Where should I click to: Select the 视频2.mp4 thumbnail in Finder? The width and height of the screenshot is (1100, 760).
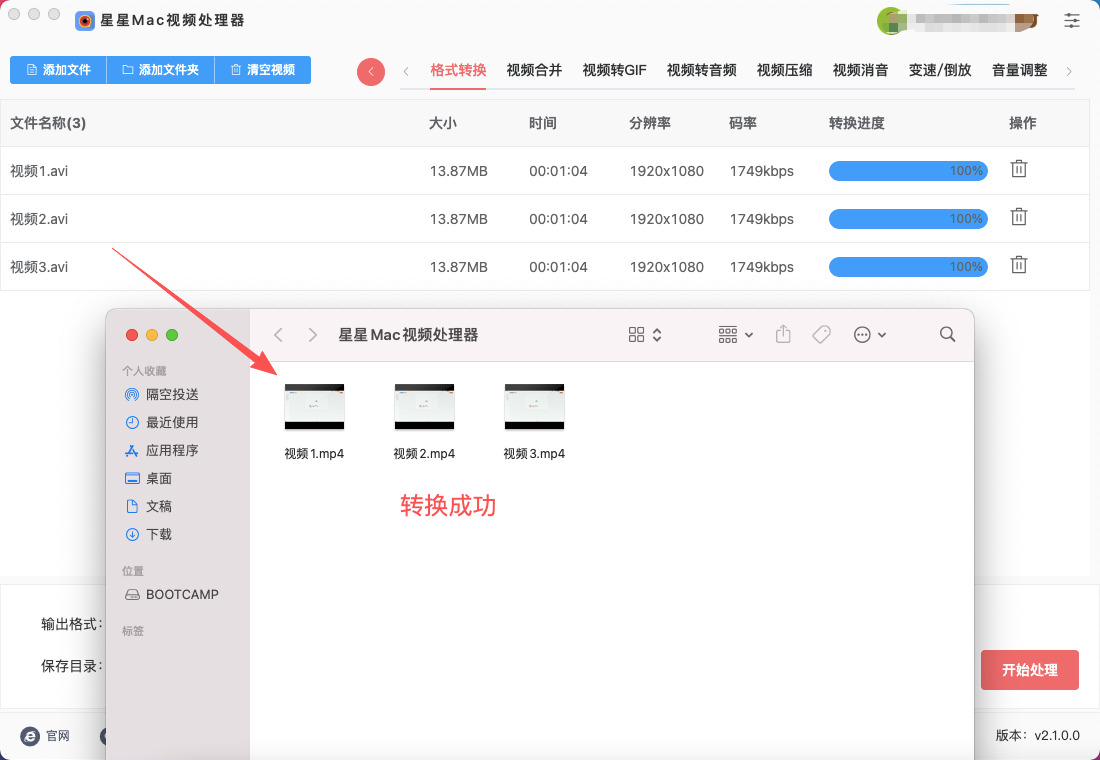click(424, 407)
